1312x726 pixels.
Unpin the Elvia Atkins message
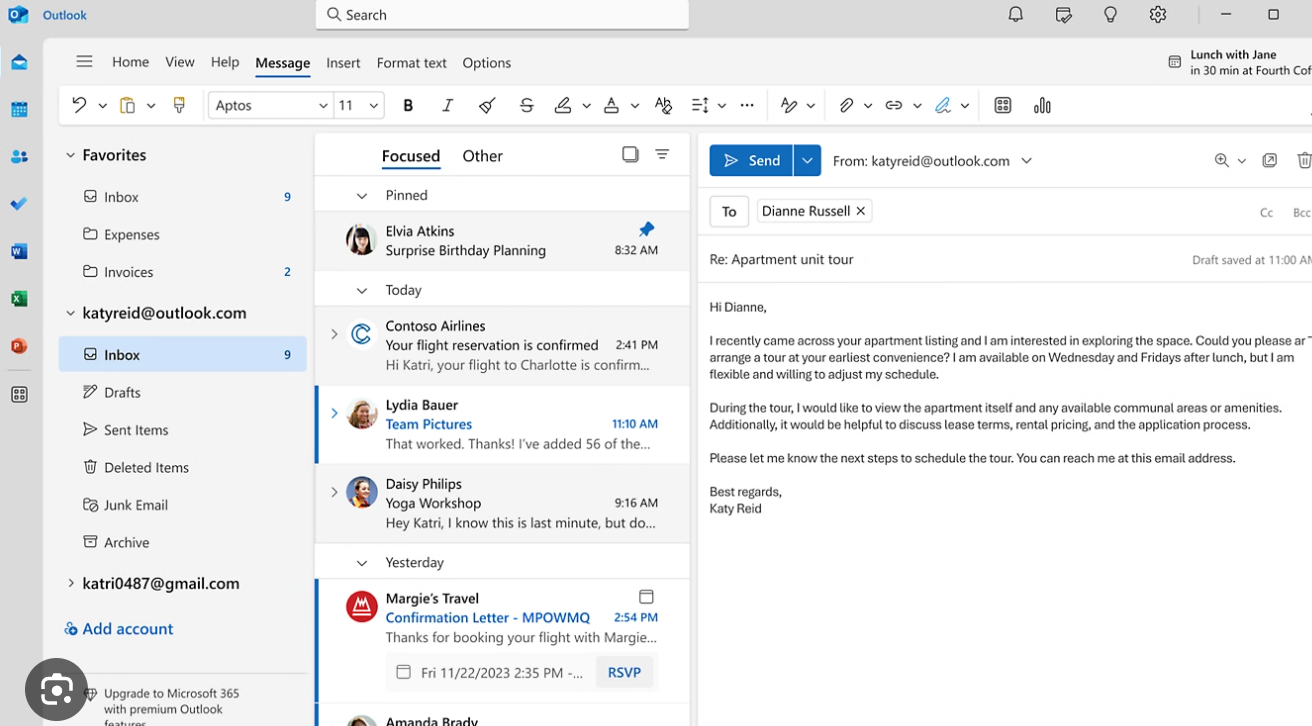646,229
